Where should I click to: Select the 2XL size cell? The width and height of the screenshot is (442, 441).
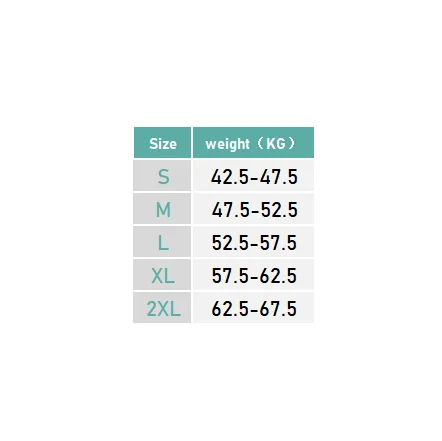point(162,307)
